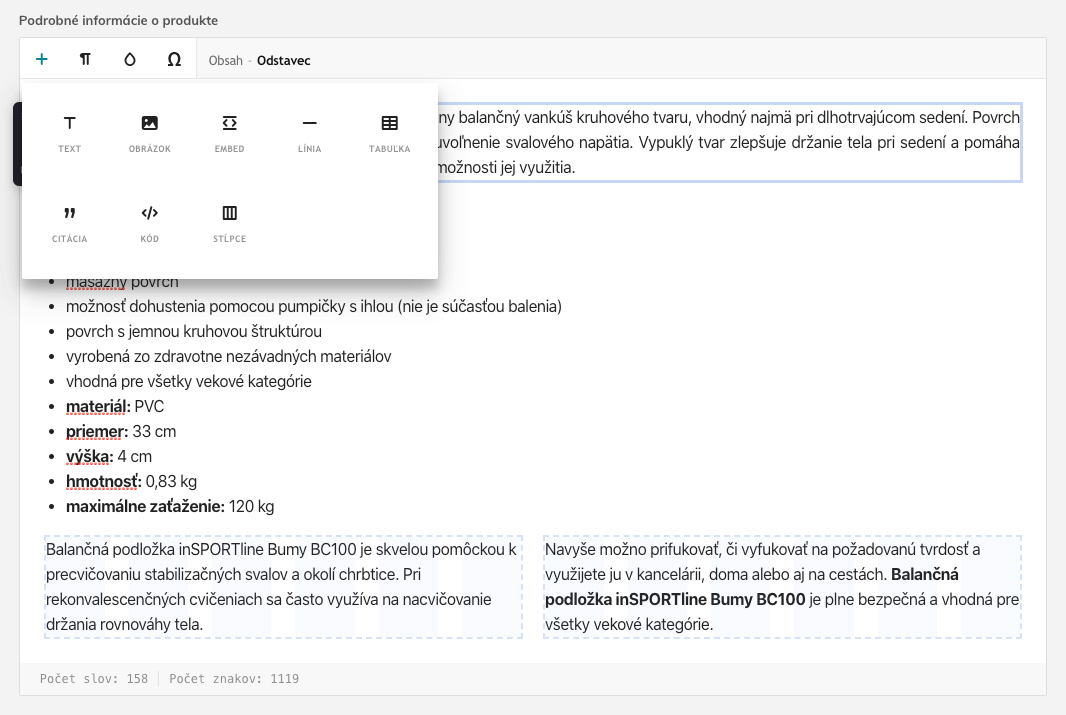Click the 'maximálne zaťaženie: 120 kg' item
1066x715 pixels.
170,506
